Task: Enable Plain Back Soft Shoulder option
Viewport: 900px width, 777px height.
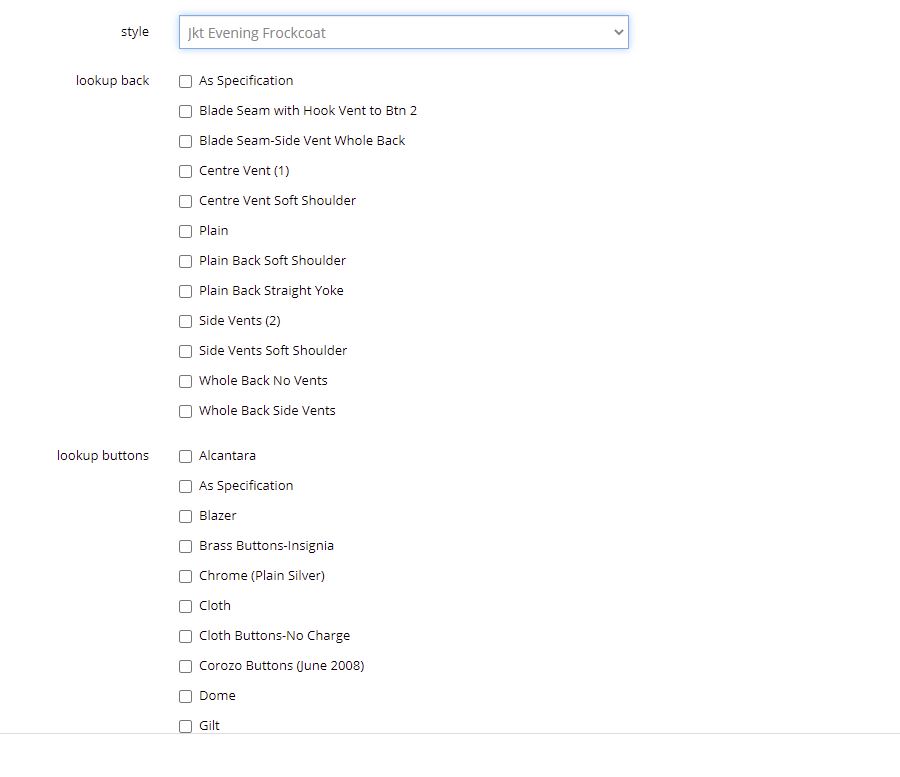Action: (x=185, y=261)
